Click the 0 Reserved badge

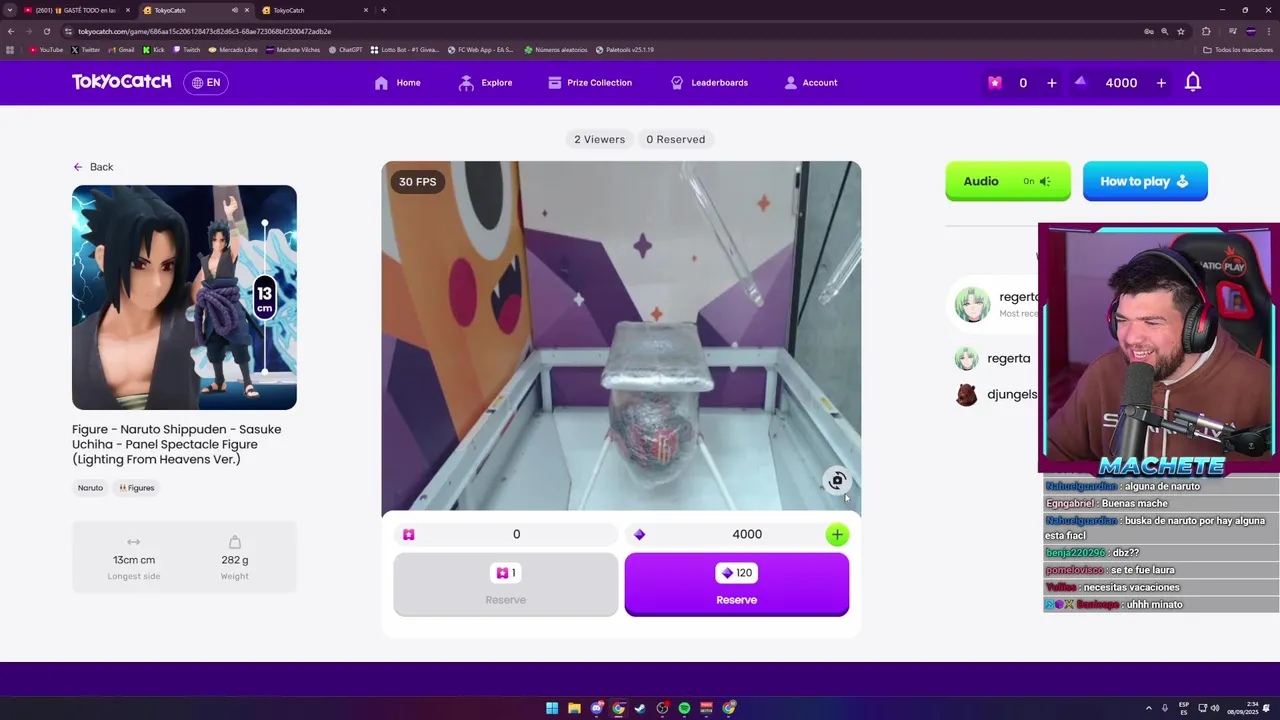coord(676,139)
